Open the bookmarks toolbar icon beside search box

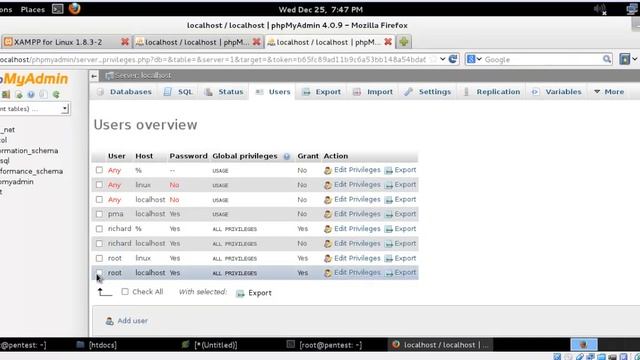[x=624, y=59]
